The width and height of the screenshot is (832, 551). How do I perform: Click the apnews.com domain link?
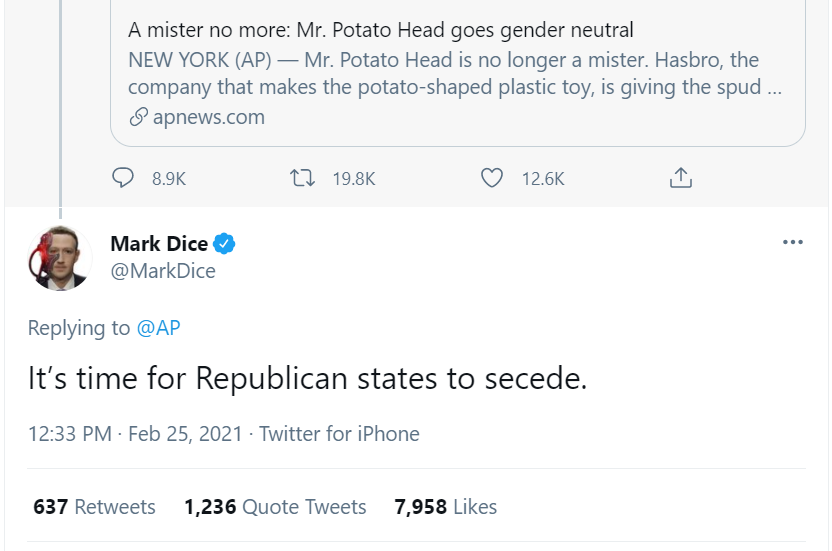pyautogui.click(x=209, y=117)
